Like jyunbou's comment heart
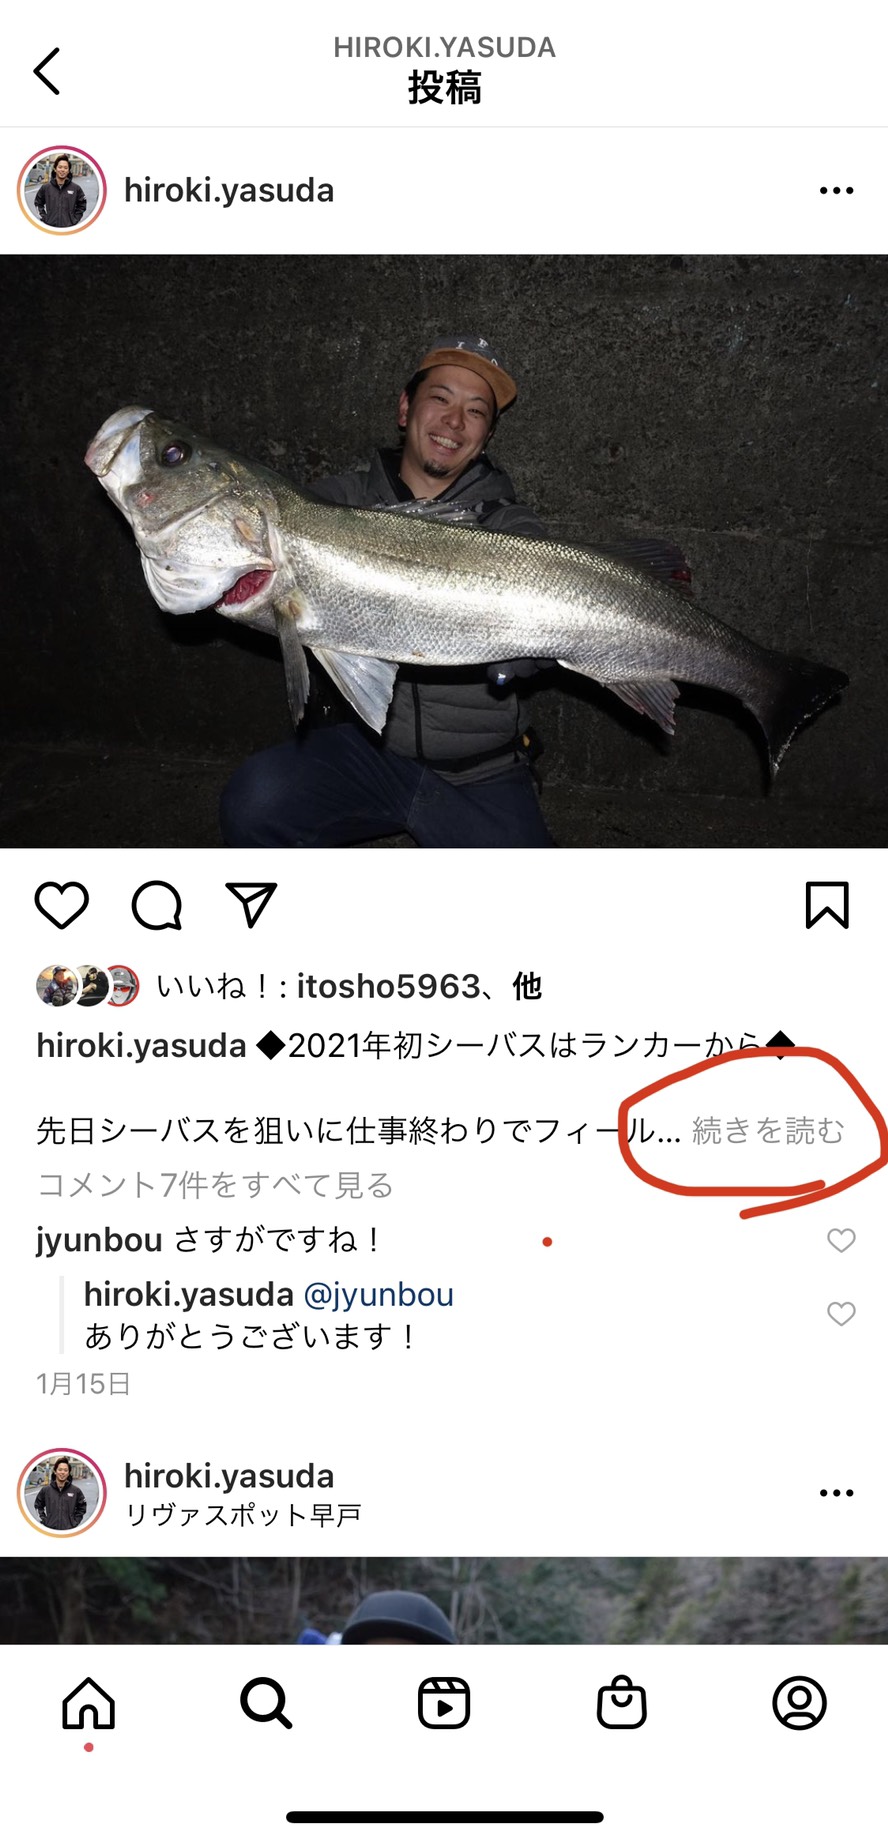888x1842 pixels. coord(842,1240)
